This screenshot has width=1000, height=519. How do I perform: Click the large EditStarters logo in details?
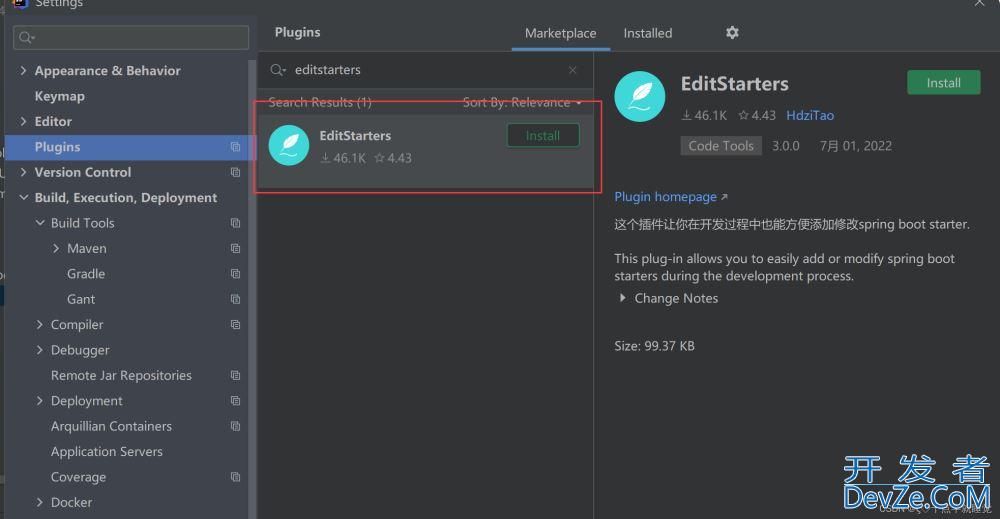tap(640, 96)
